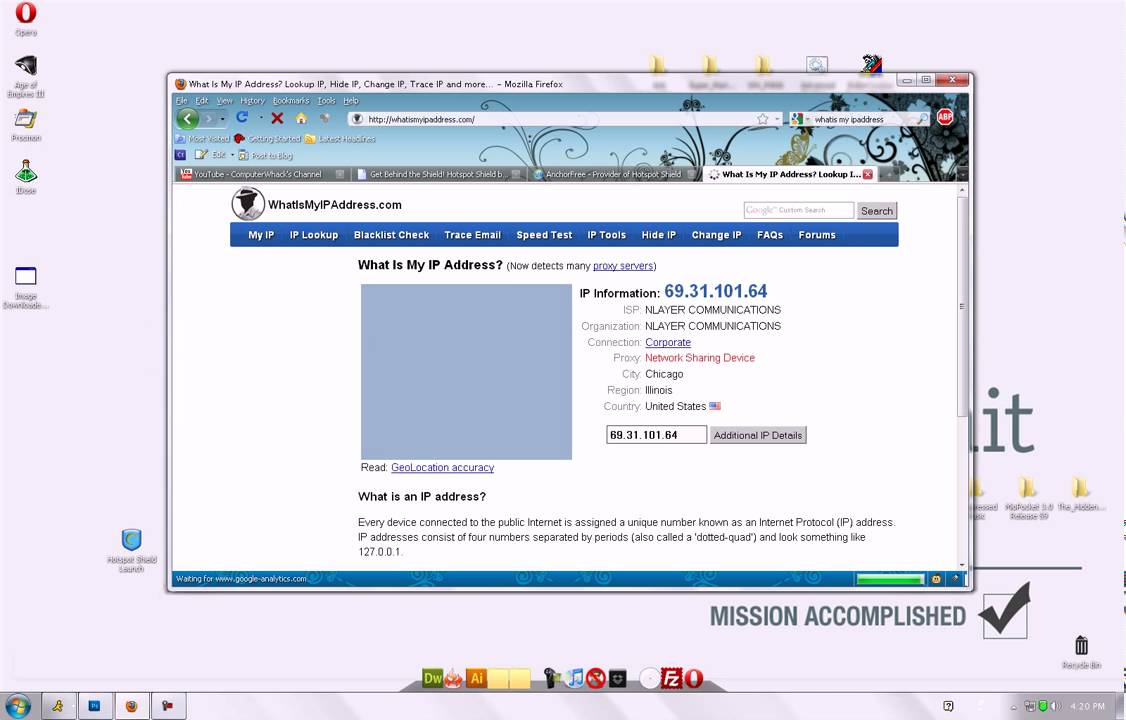Open the File menu
The height and width of the screenshot is (720, 1126).
coord(182,101)
